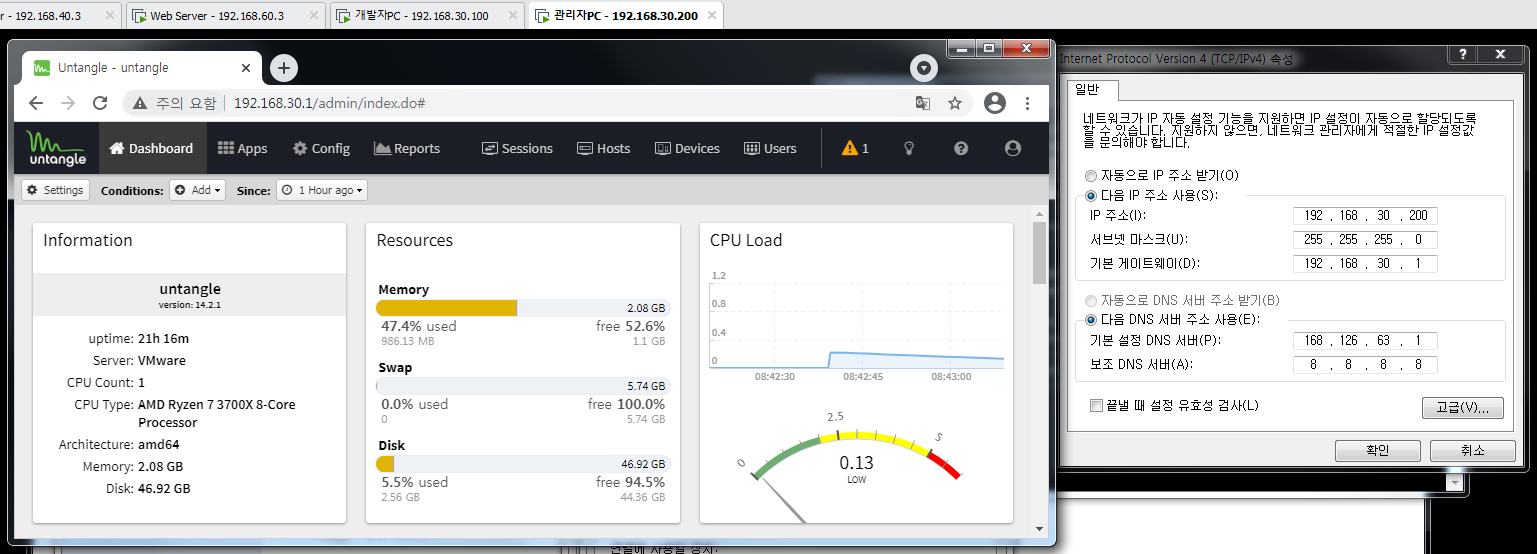This screenshot has height=554, width=1537.
Task: Click the address bar URL 192.168.30.1/admin/index.do#
Action: [330, 103]
